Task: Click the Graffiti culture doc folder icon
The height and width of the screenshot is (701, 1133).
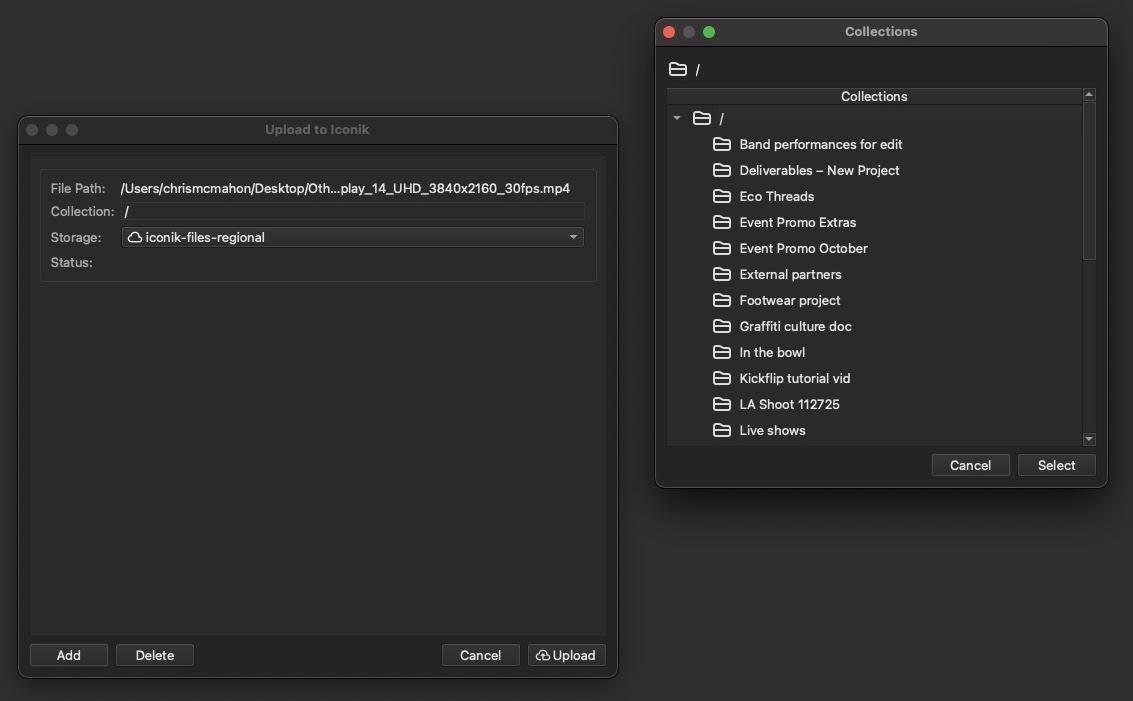Action: click(x=722, y=326)
